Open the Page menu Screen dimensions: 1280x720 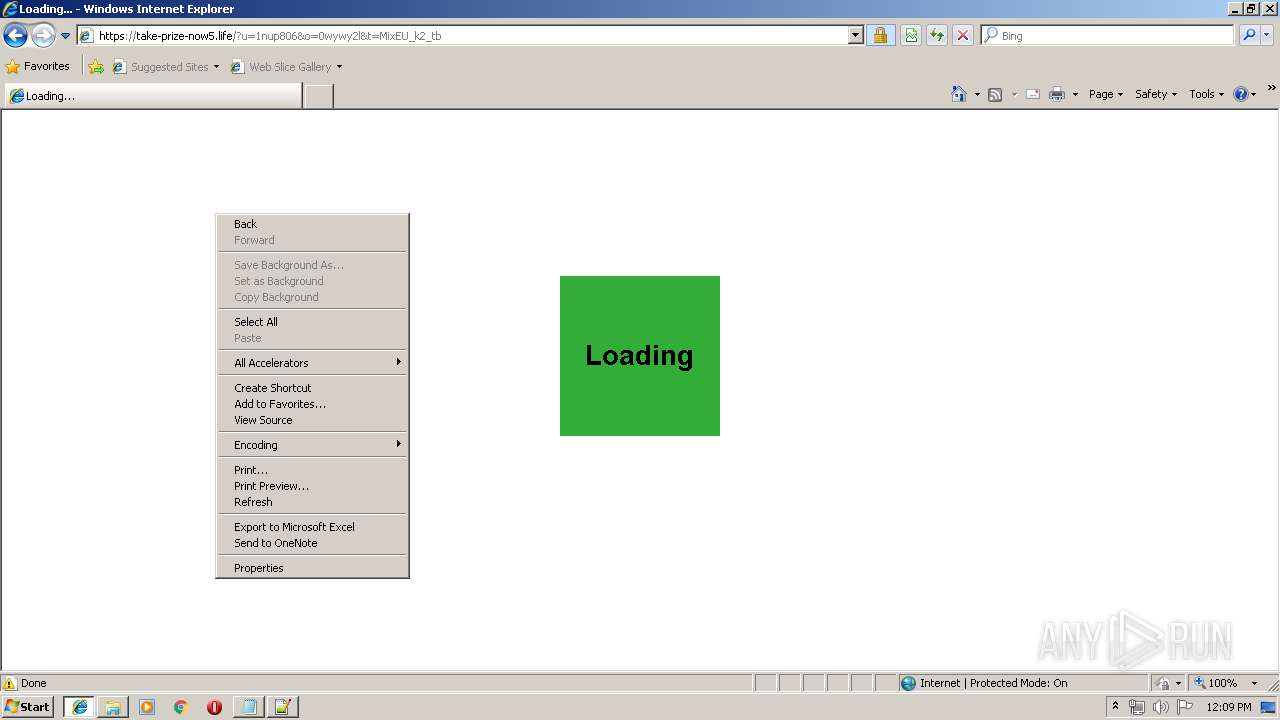[x=1105, y=94]
